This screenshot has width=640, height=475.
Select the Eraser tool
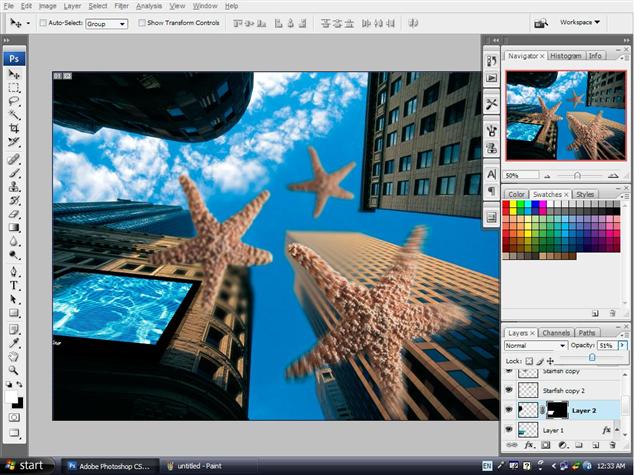[14, 214]
